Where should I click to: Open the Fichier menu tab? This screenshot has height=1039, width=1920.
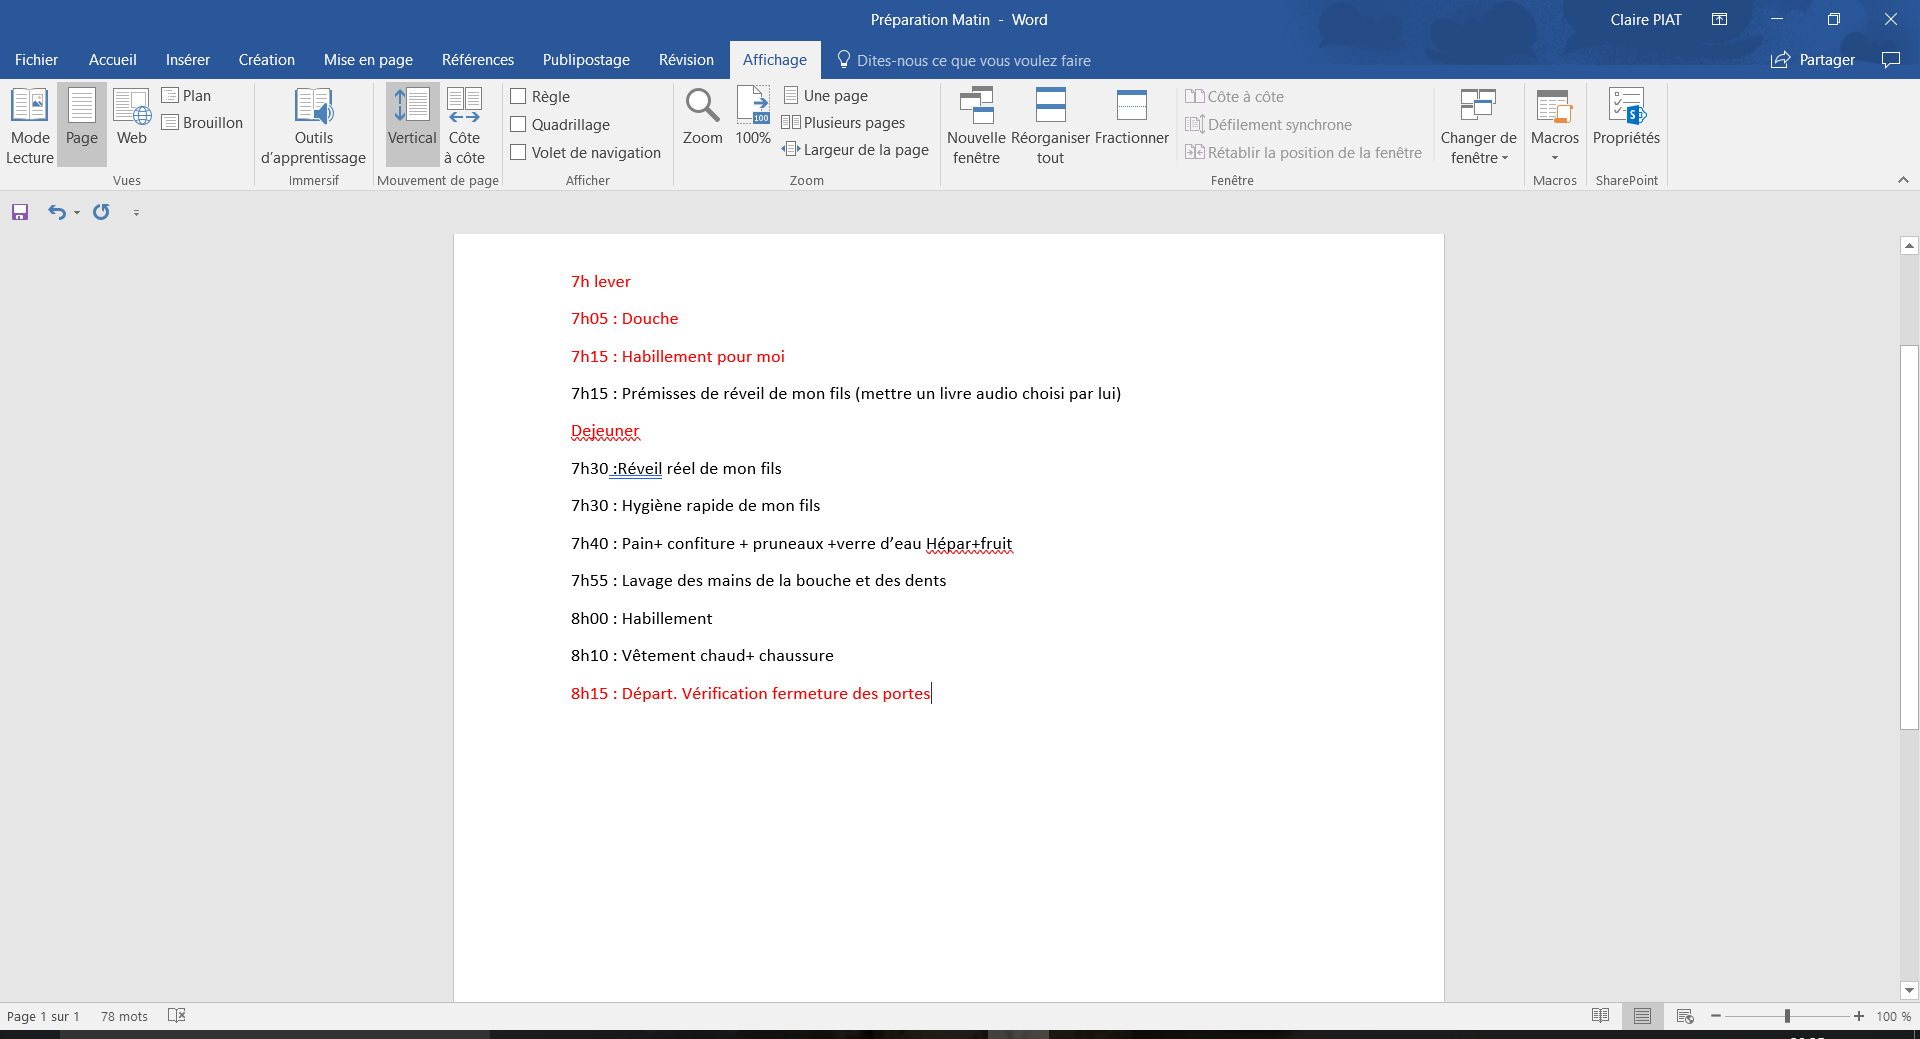click(36, 60)
